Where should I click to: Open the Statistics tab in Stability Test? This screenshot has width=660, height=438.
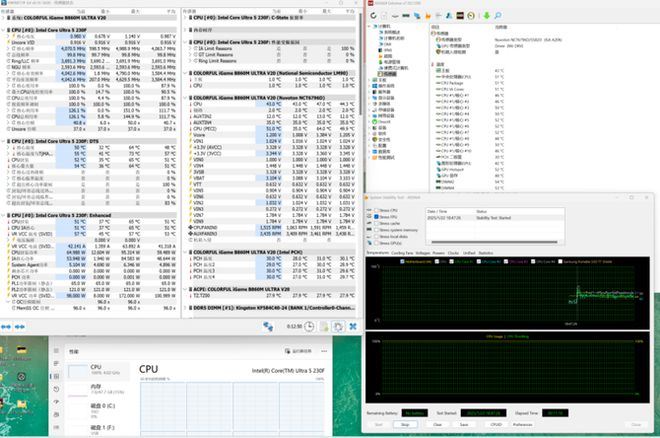pyautogui.click(x=486, y=253)
